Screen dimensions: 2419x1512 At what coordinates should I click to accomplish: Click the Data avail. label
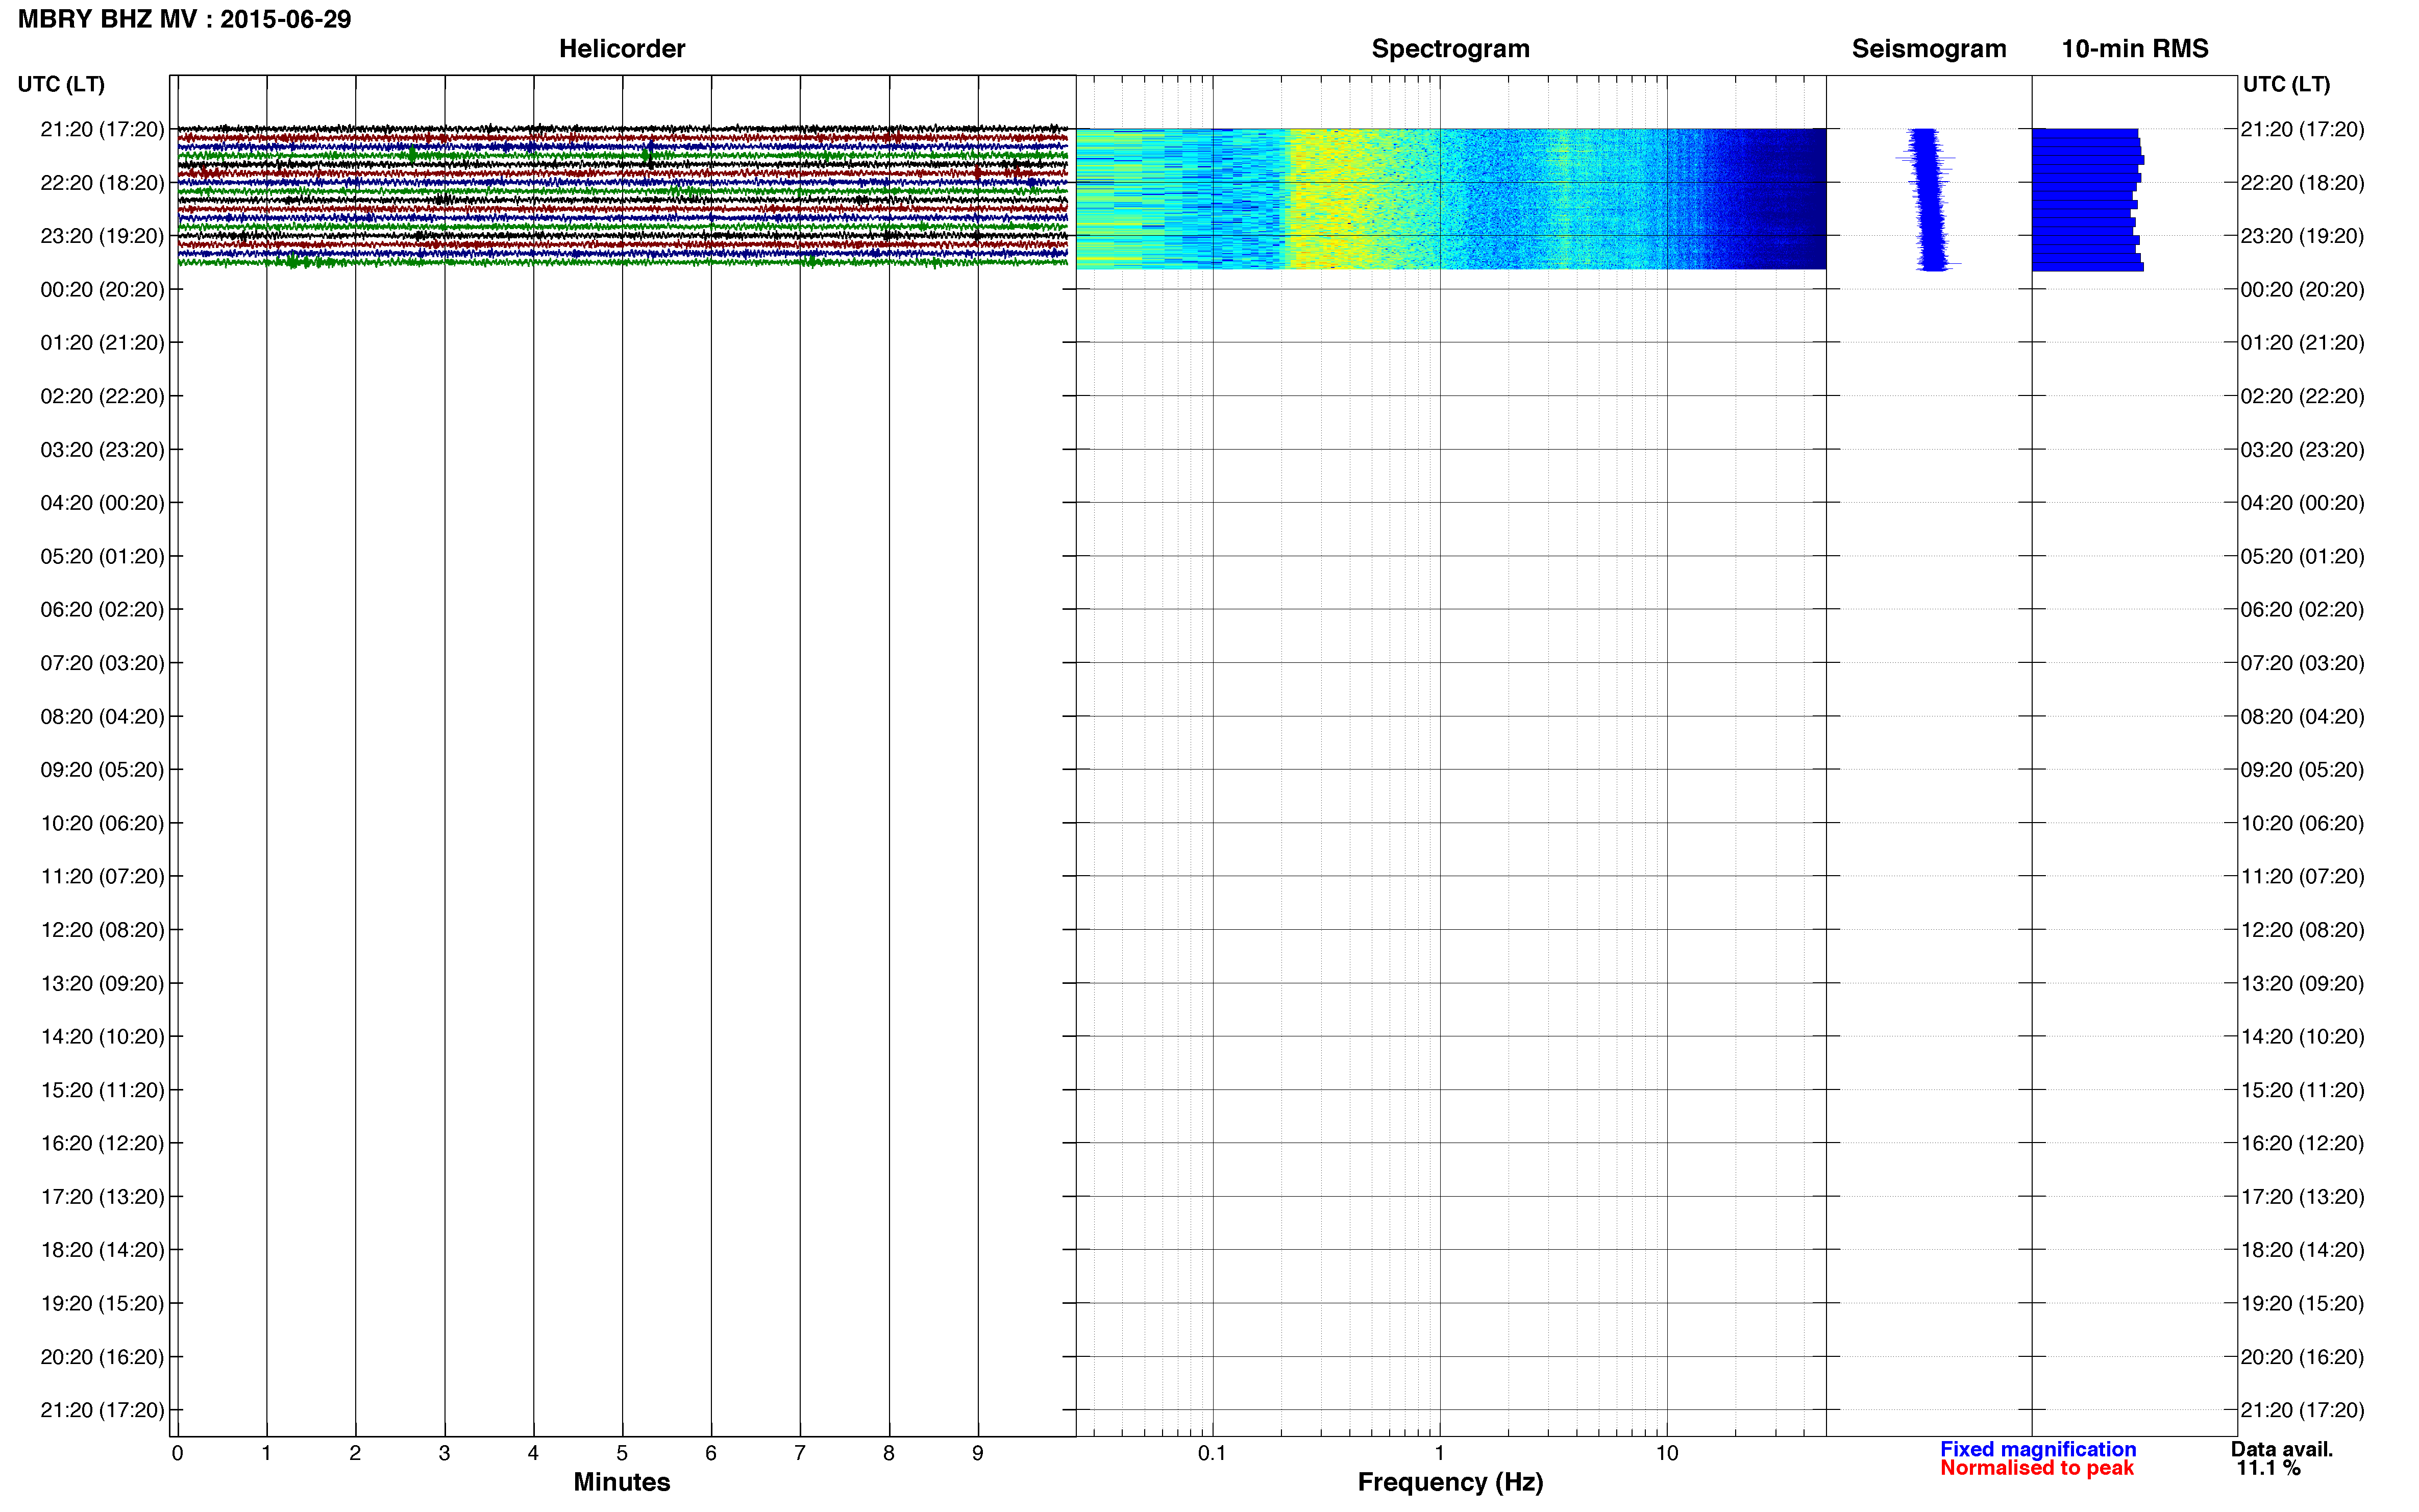(2282, 1449)
